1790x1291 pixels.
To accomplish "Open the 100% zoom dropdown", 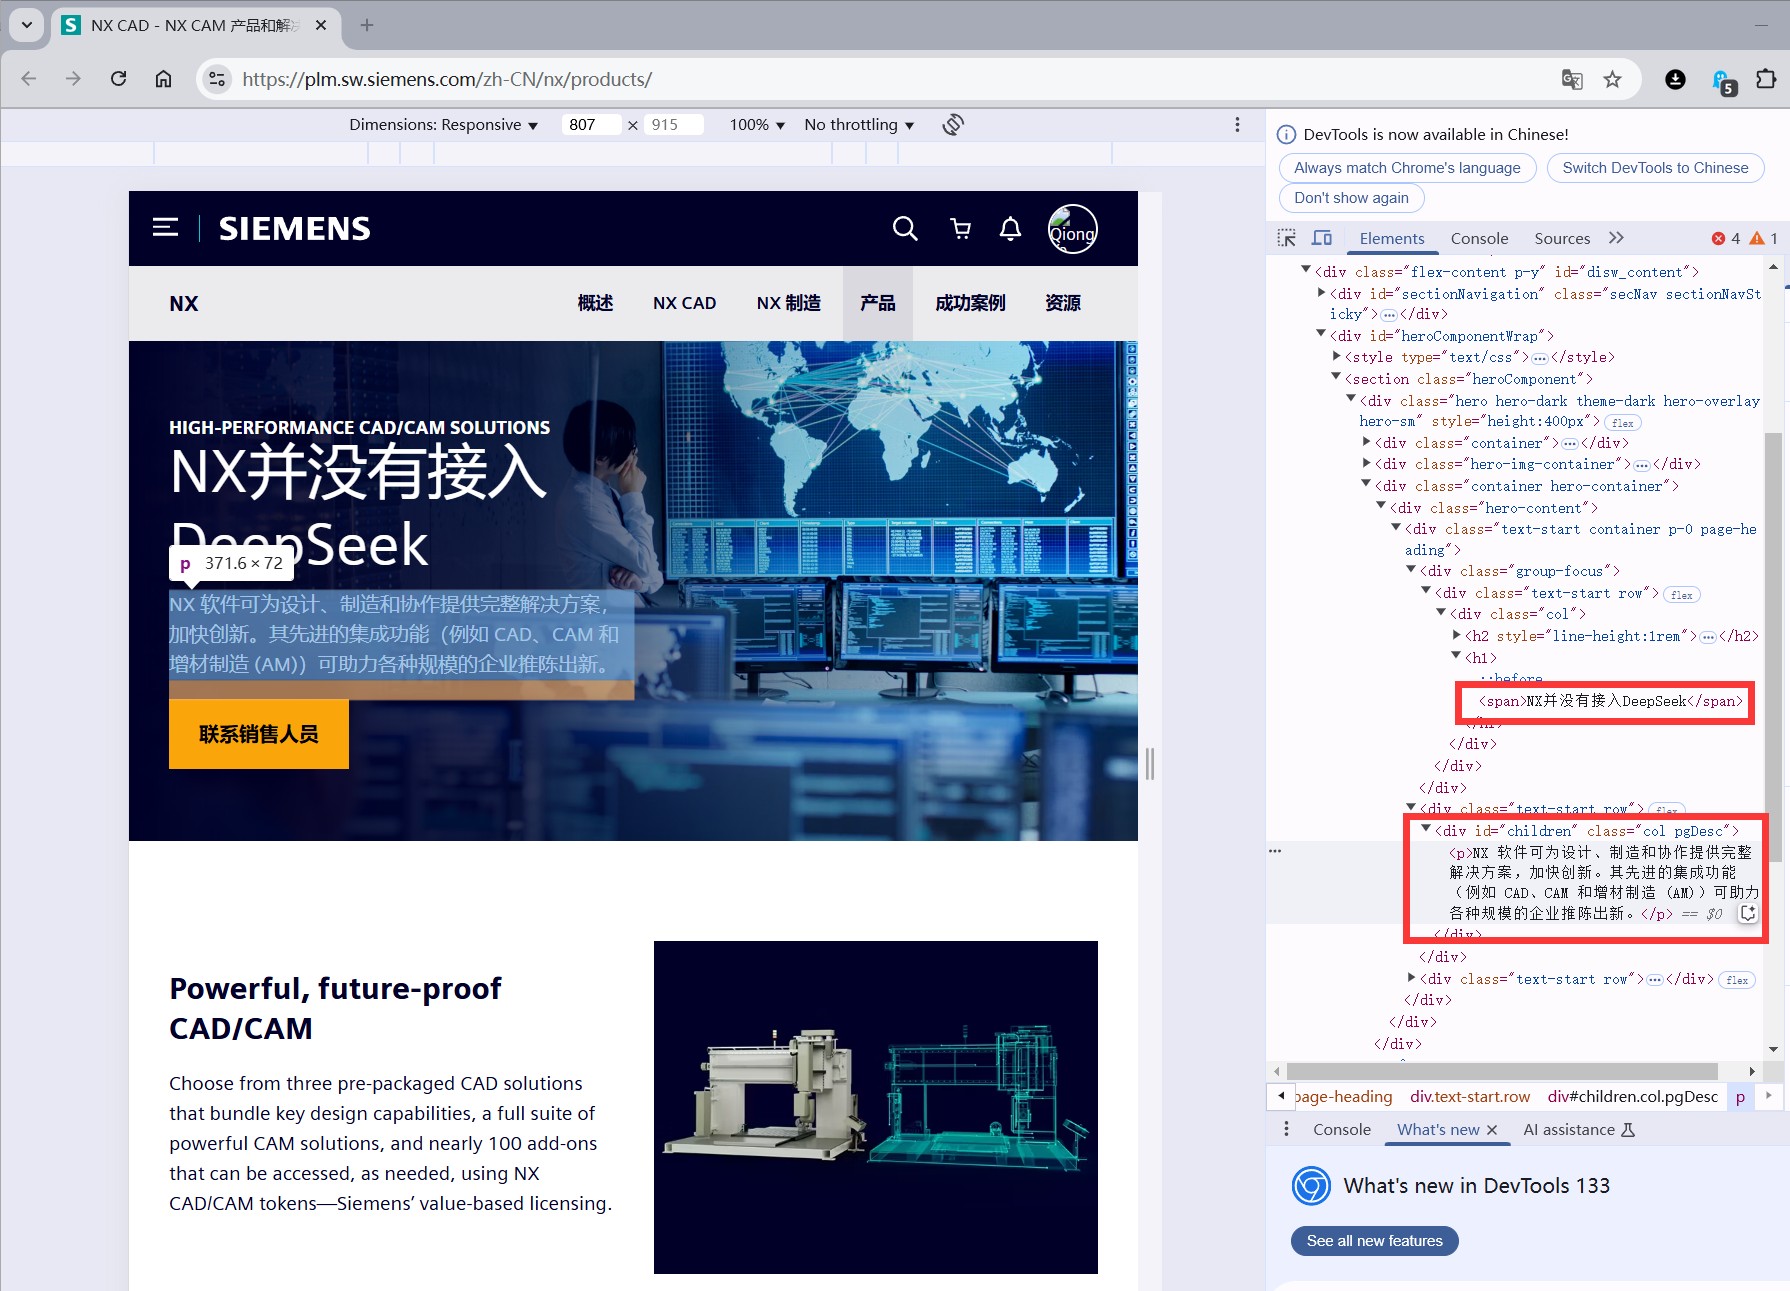I will click(757, 125).
